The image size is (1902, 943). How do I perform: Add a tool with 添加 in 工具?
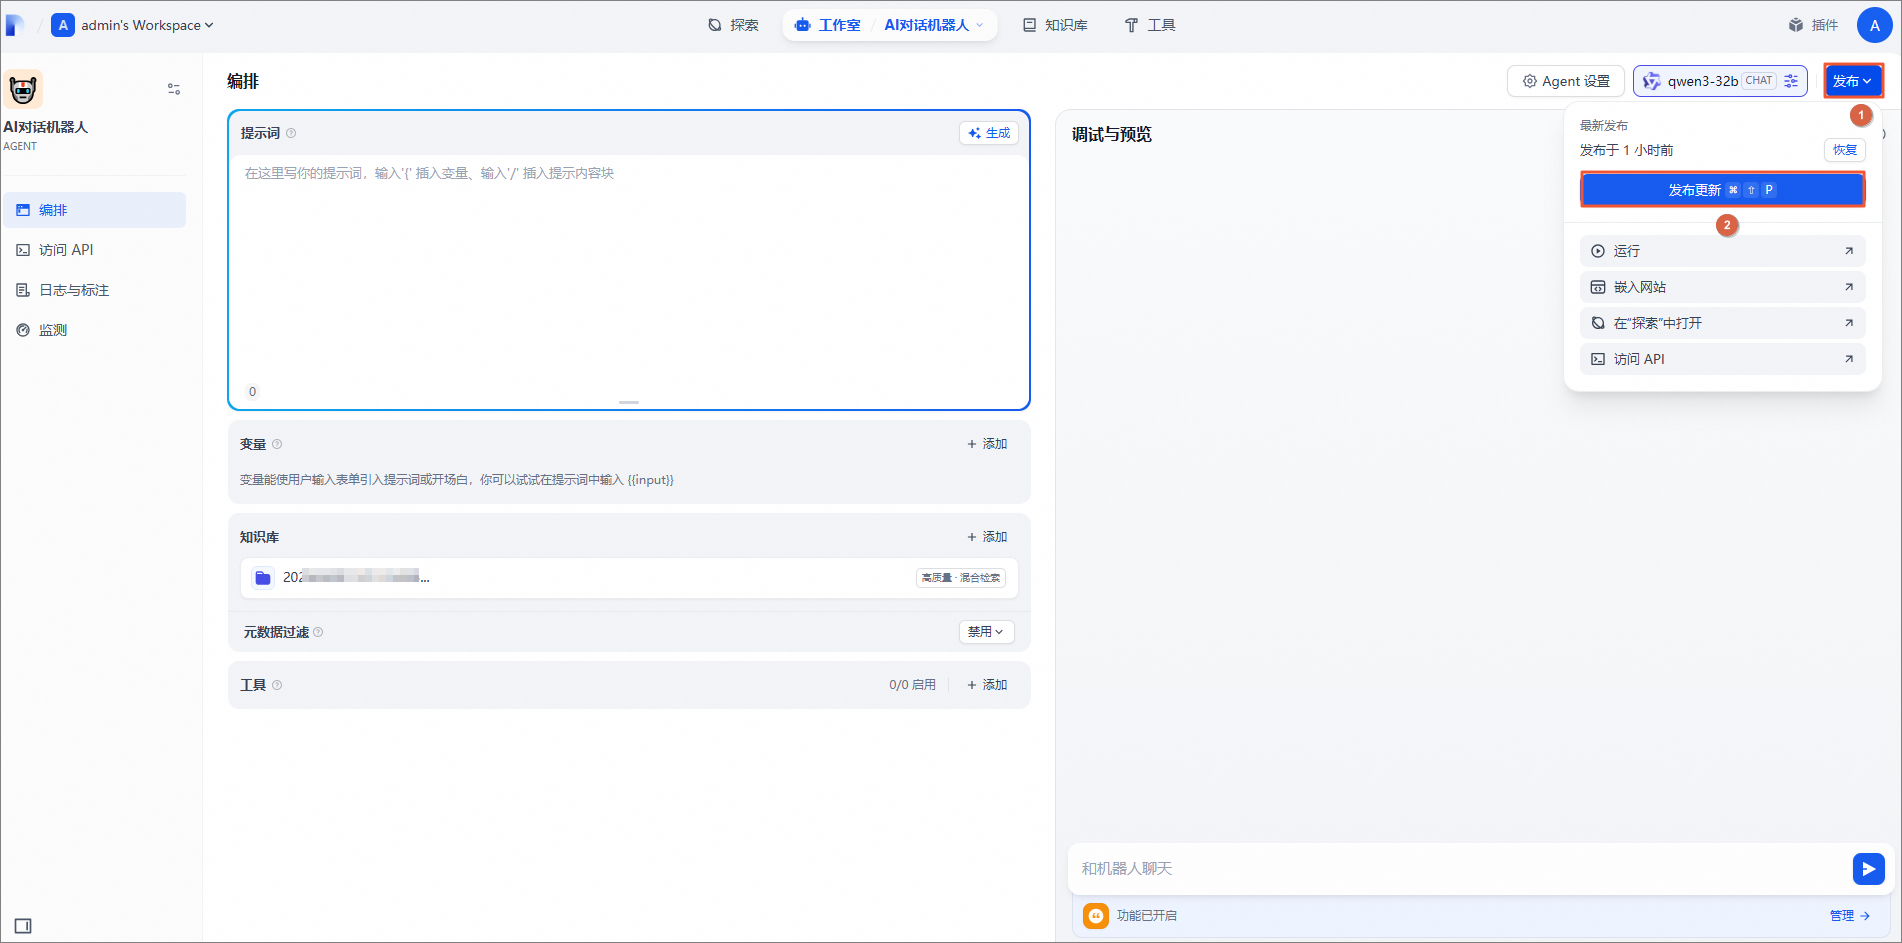[987, 685]
